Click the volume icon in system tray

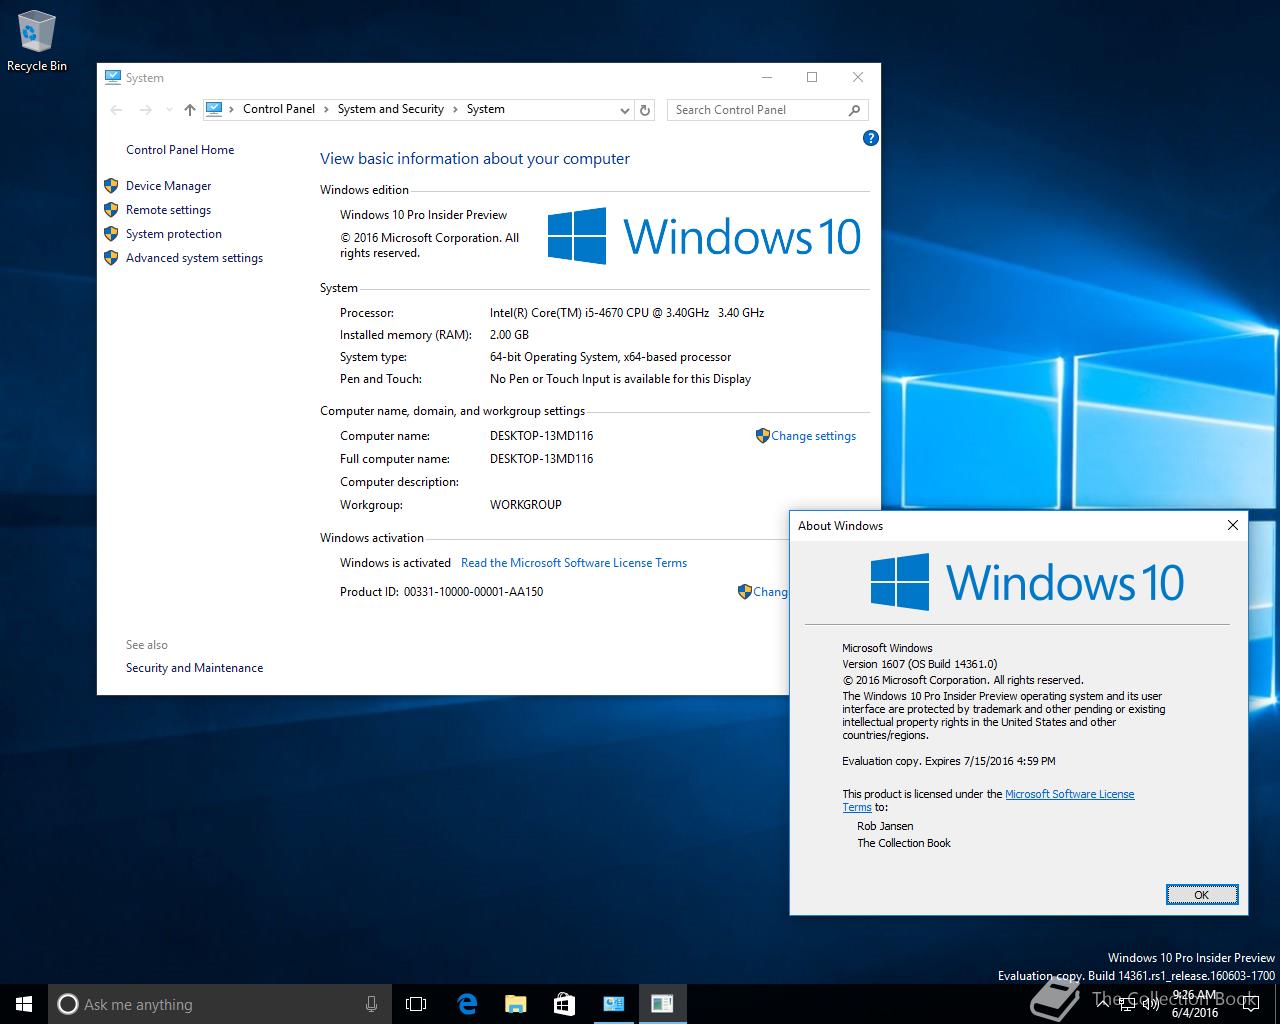click(x=1151, y=1004)
